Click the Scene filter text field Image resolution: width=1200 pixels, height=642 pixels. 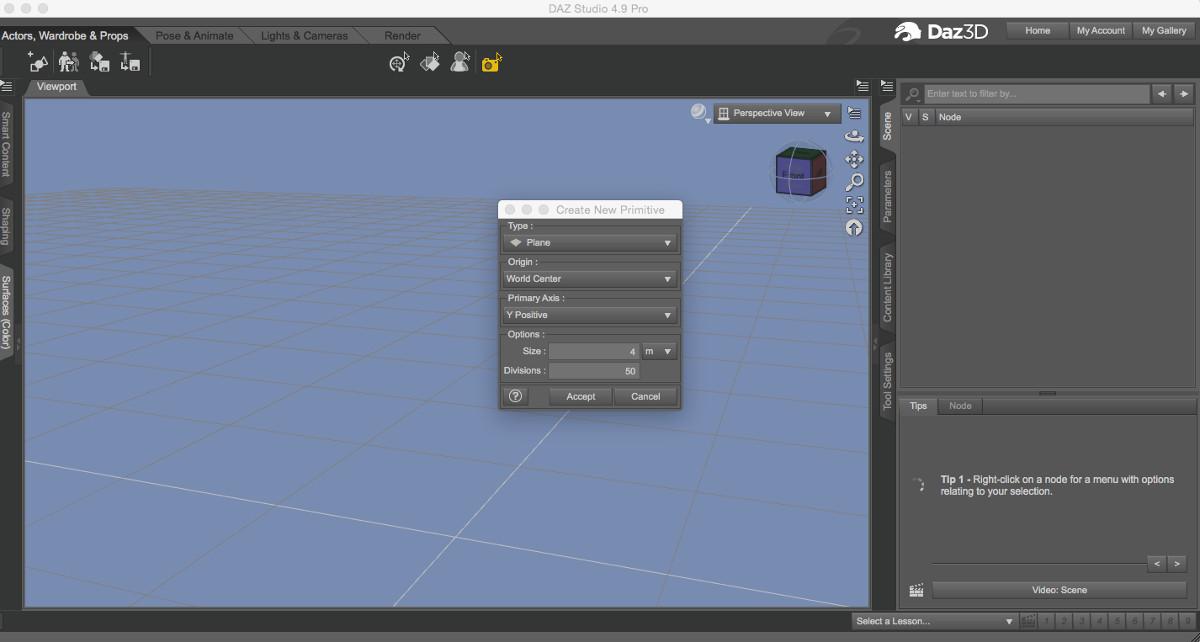[1036, 94]
